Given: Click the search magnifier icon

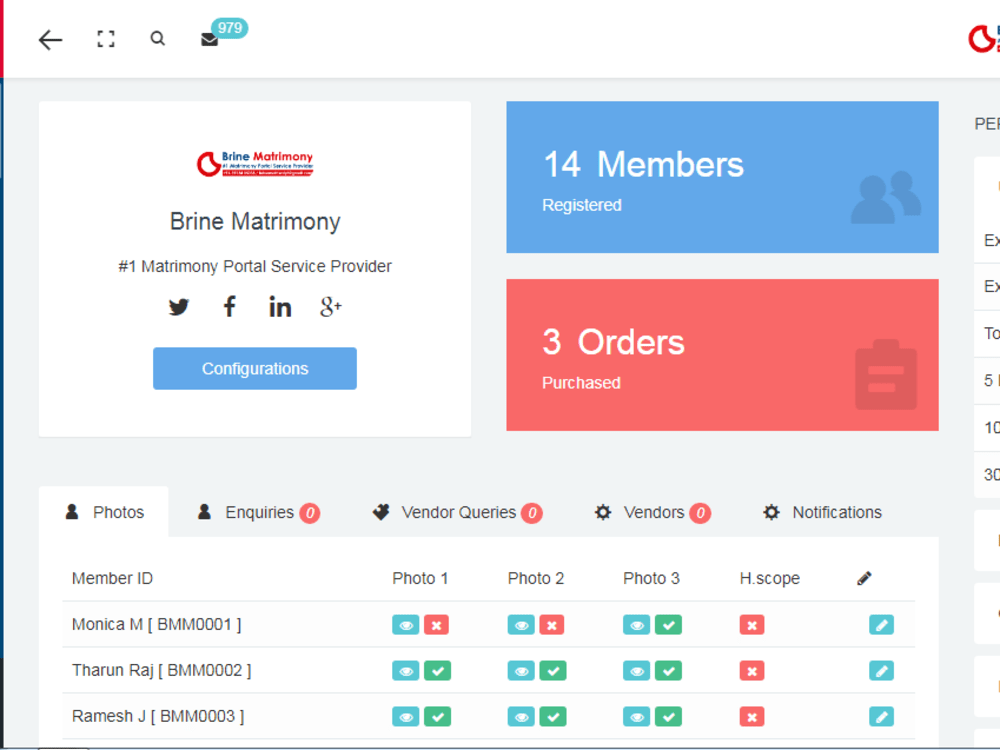Looking at the screenshot, I should 157,38.
